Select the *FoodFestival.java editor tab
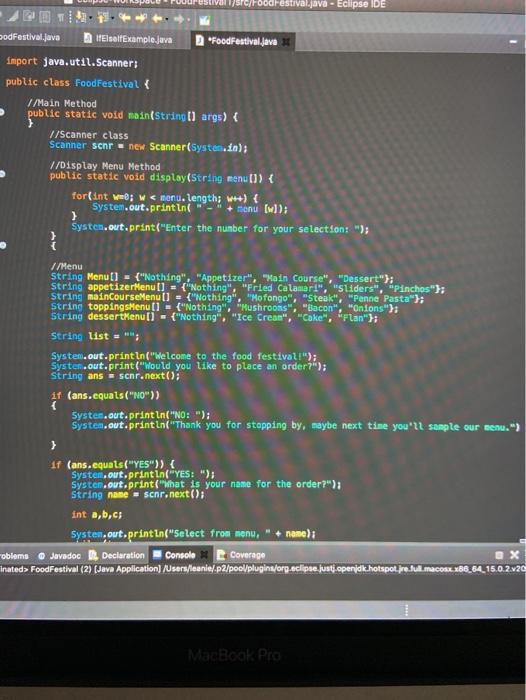 point(243,42)
